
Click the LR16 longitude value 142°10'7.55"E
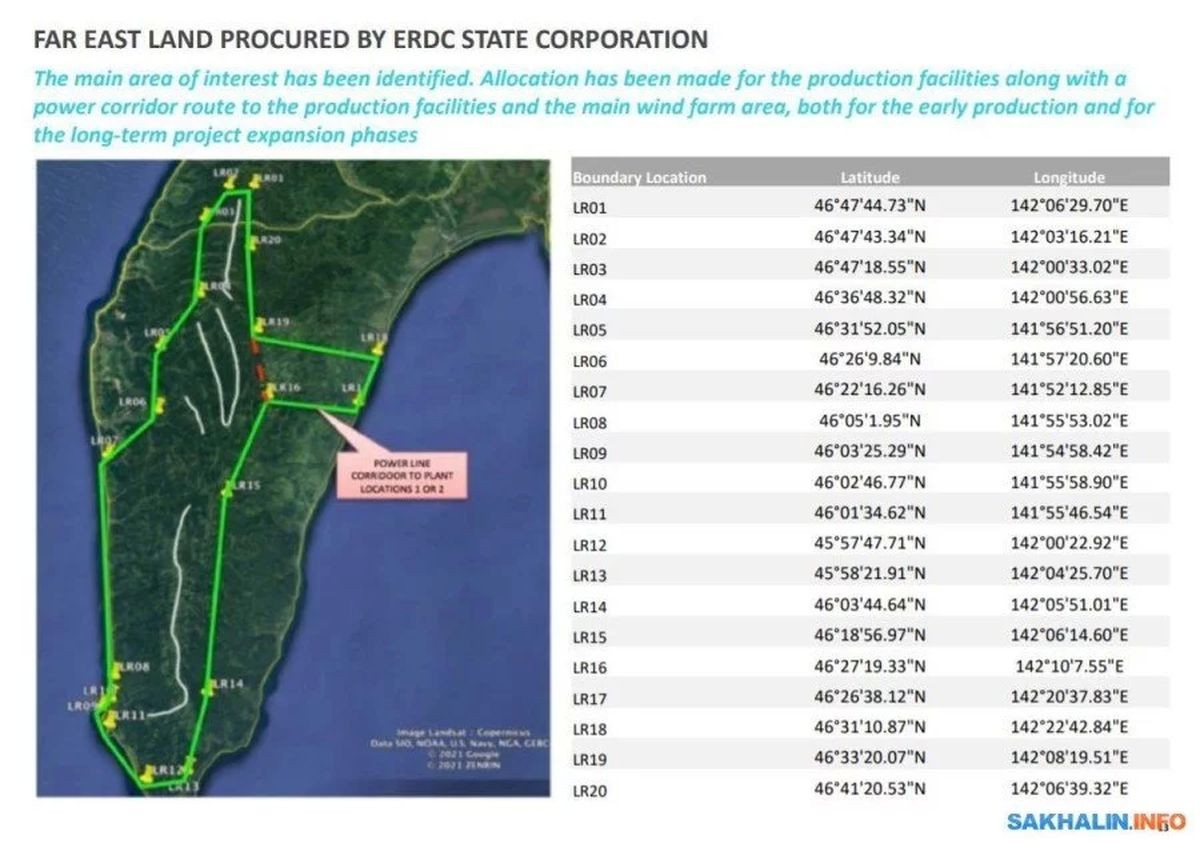click(1069, 666)
